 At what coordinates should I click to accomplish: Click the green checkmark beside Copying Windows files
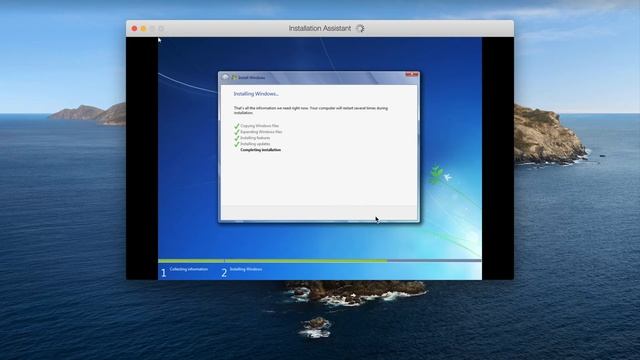click(237, 126)
